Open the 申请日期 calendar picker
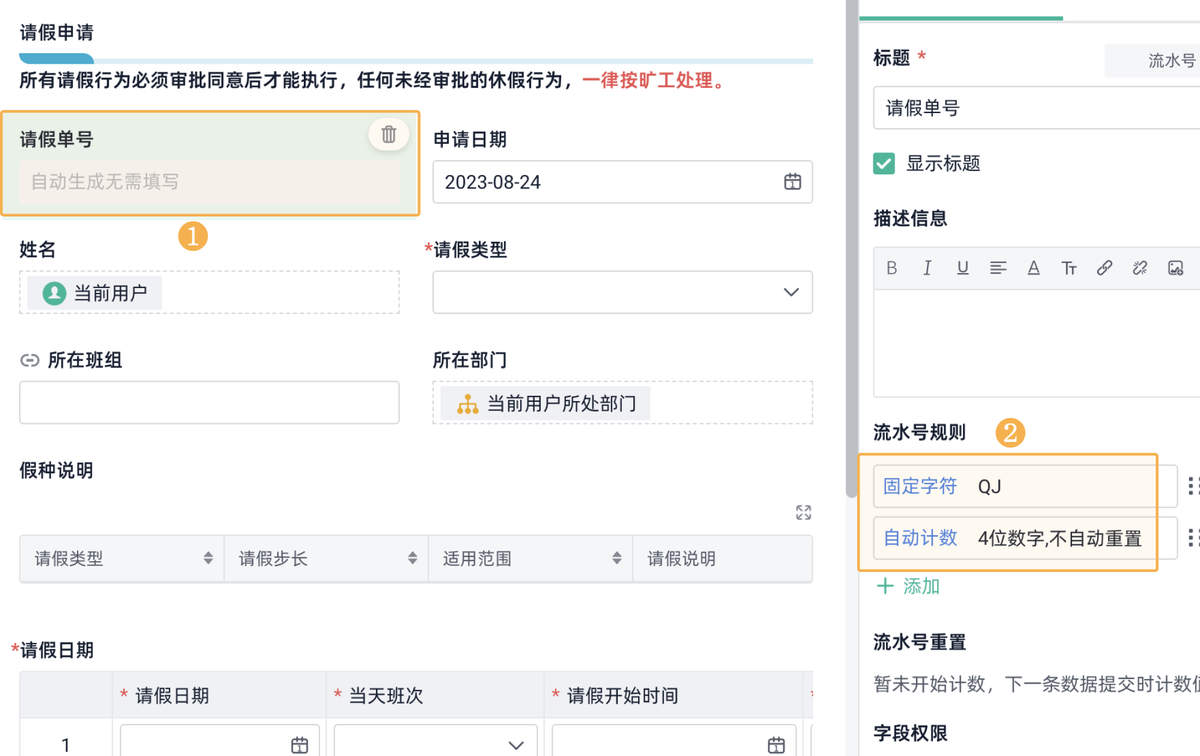This screenshot has width=1200, height=756. (793, 182)
